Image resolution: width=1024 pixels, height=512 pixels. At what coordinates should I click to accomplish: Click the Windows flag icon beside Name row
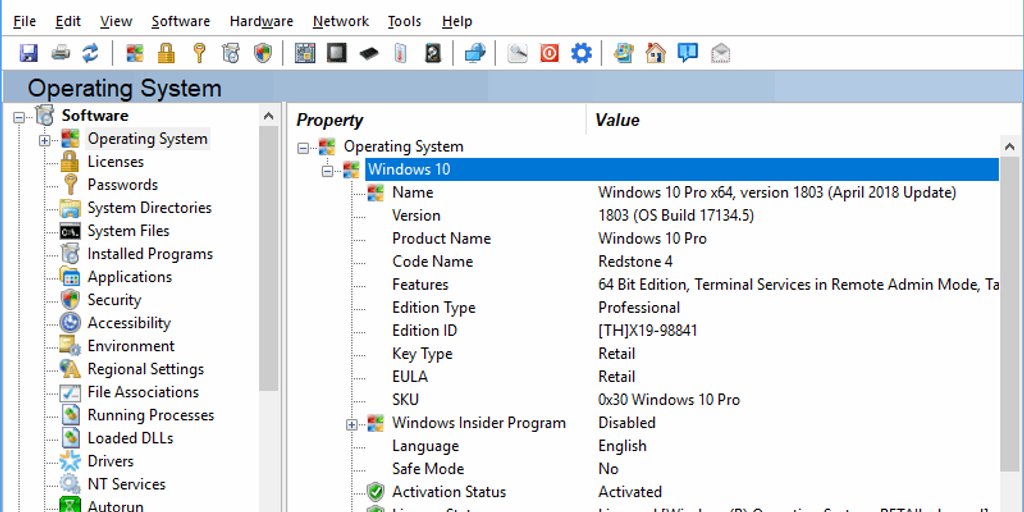pyautogui.click(x=375, y=193)
